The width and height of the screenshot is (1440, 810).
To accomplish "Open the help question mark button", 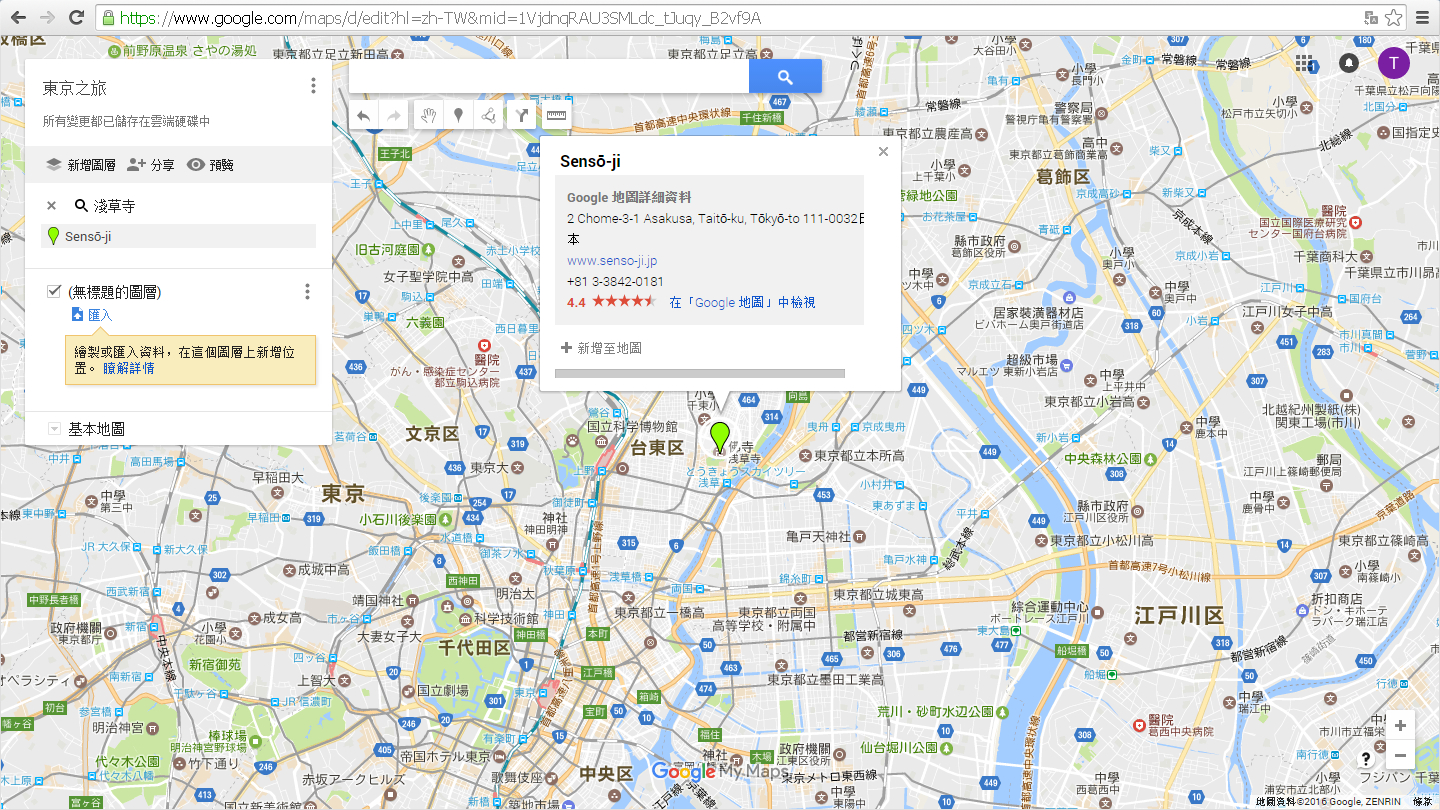I will coord(1366,759).
